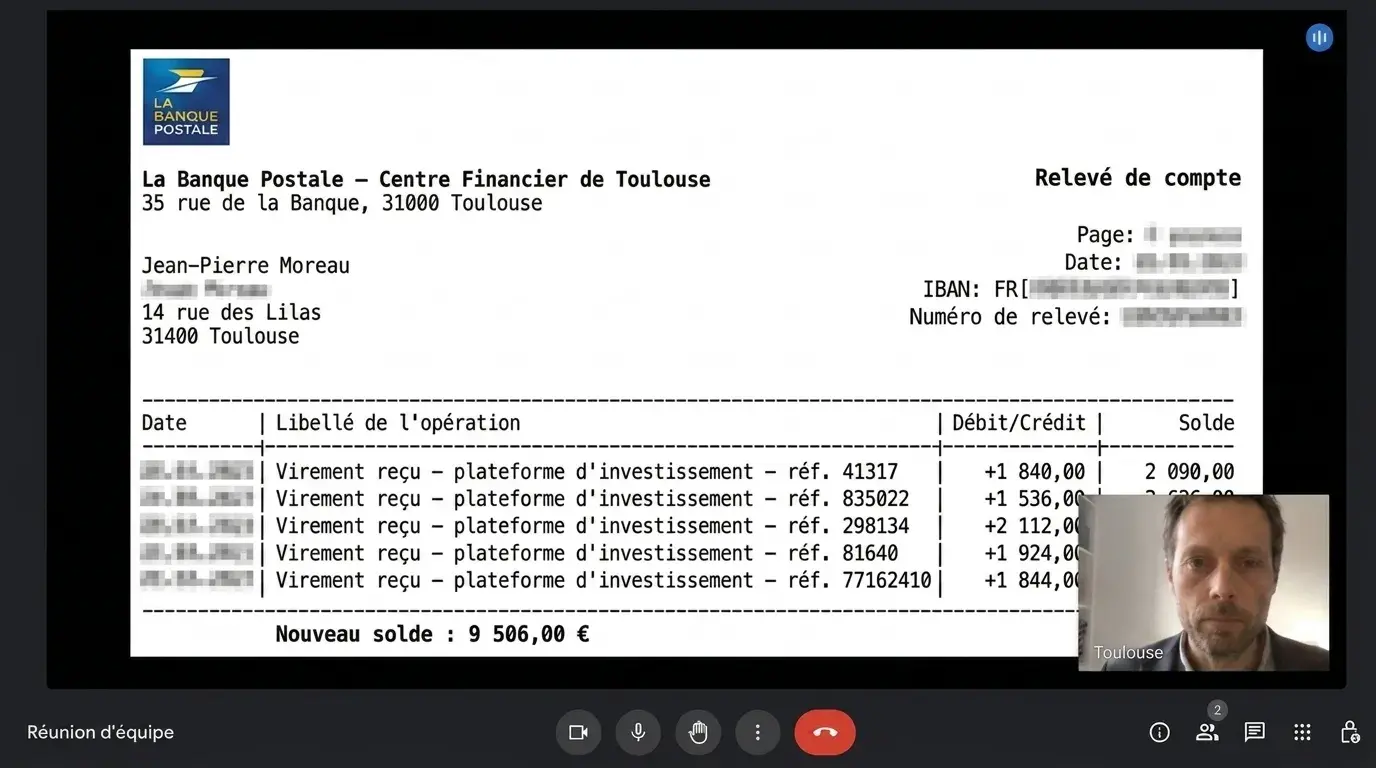Select the self-view video tile labeled Toulouse
Viewport: 1376px width, 768px height.
click(x=1204, y=582)
